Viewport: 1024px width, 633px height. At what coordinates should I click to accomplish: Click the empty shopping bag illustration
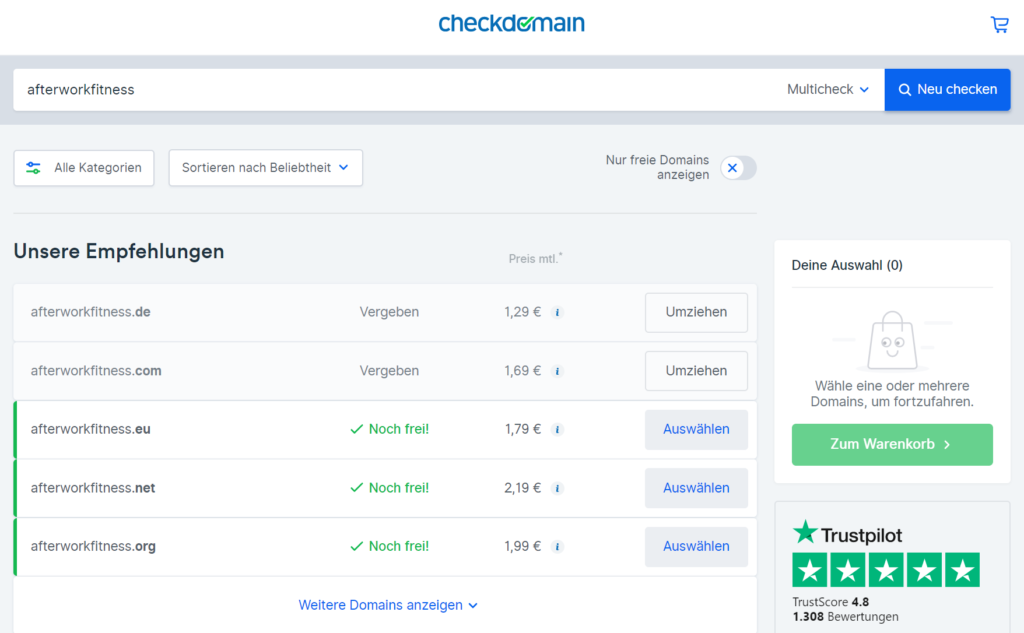coord(892,340)
